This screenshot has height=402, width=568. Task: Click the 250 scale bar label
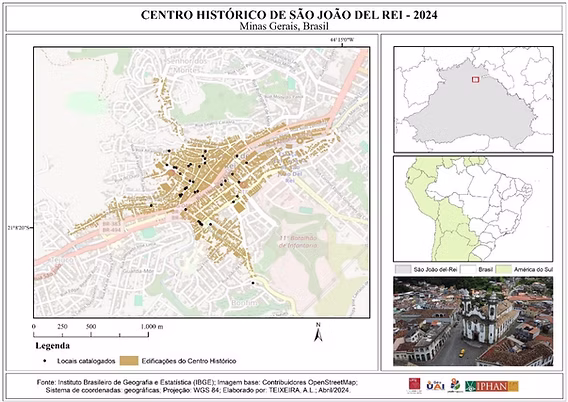click(62, 326)
